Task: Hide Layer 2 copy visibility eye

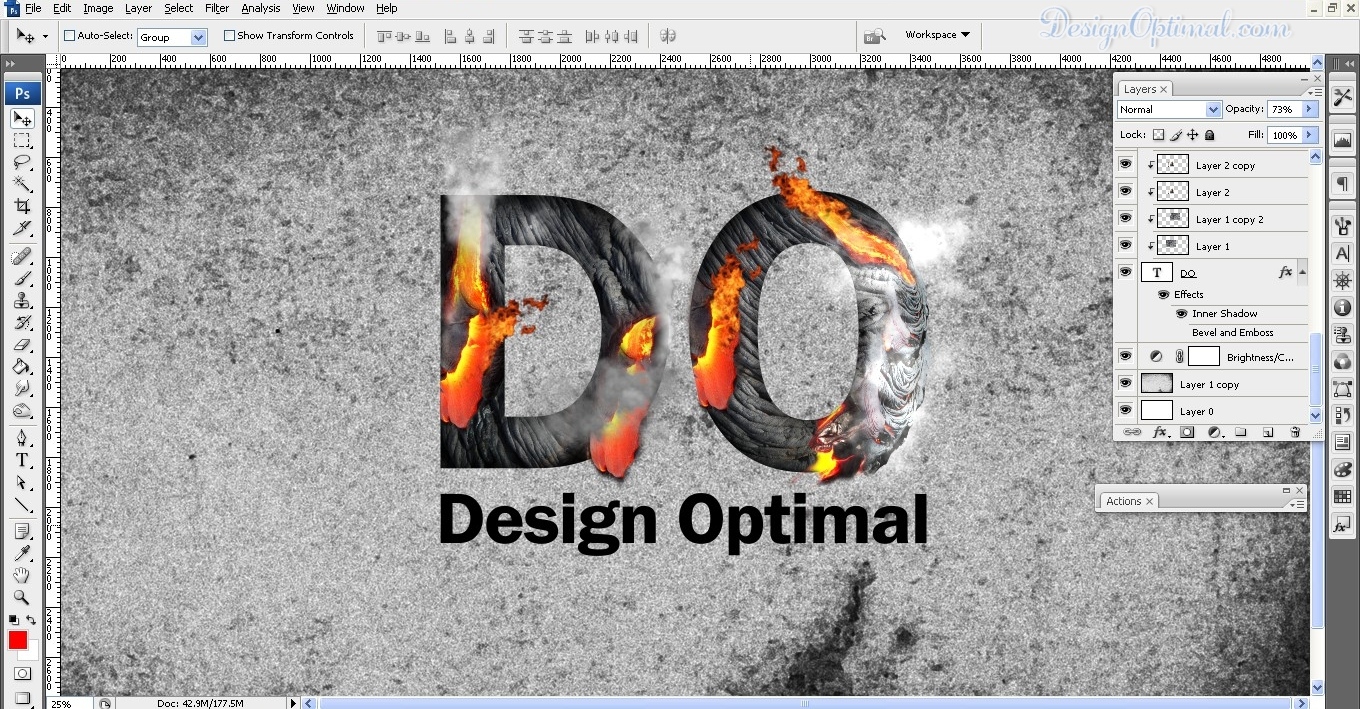Action: 1126,164
